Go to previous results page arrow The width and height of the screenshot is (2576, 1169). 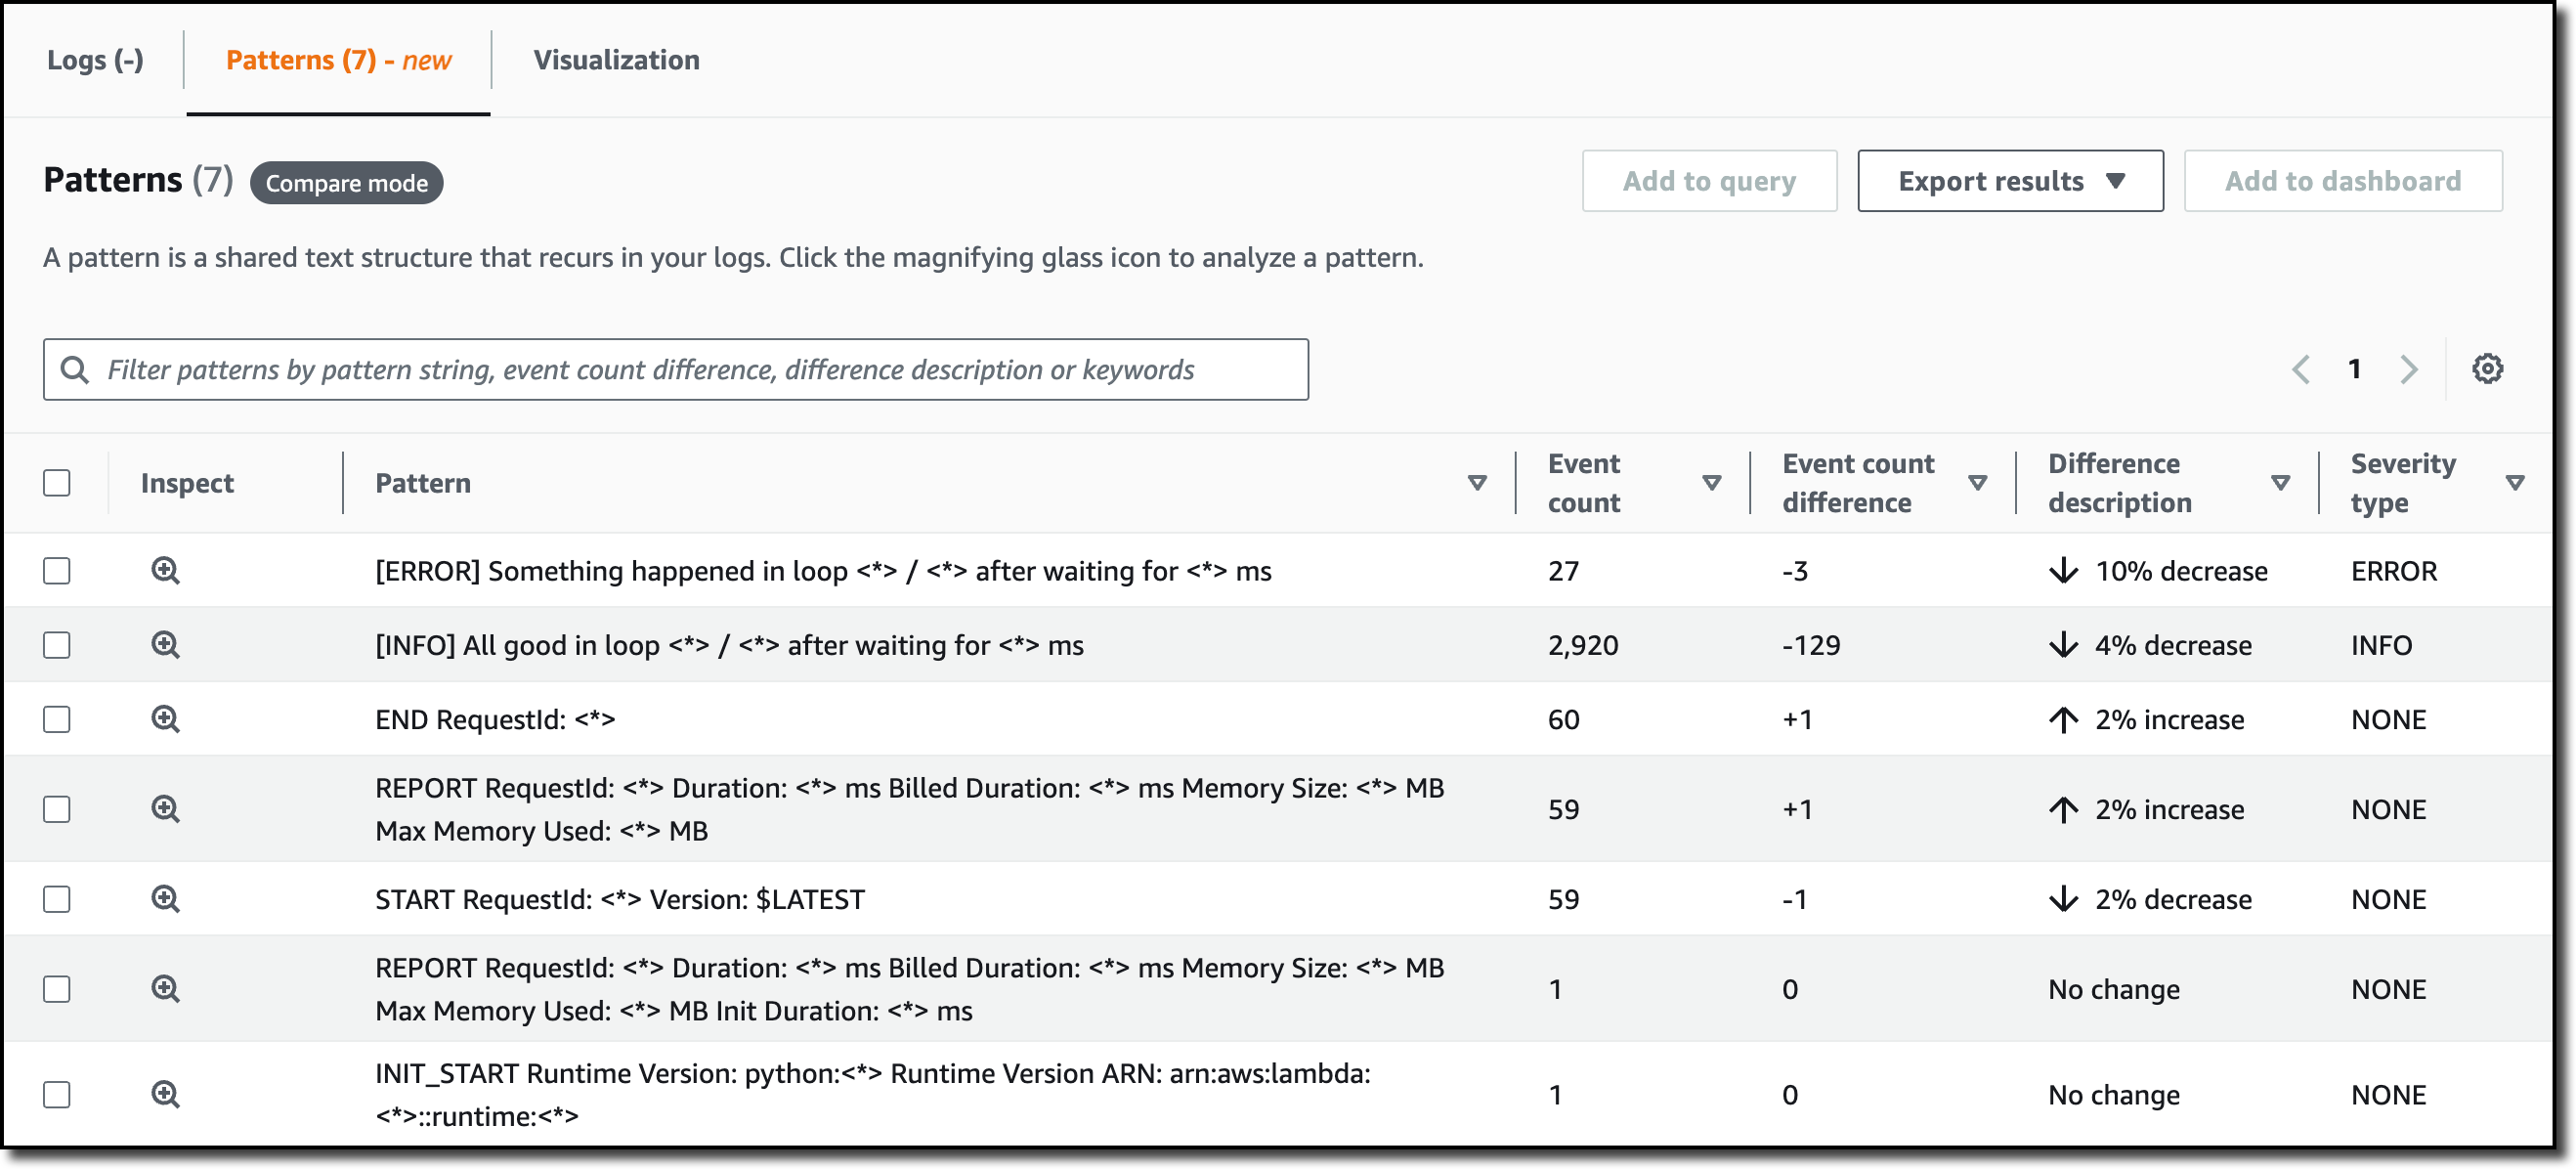2301,369
